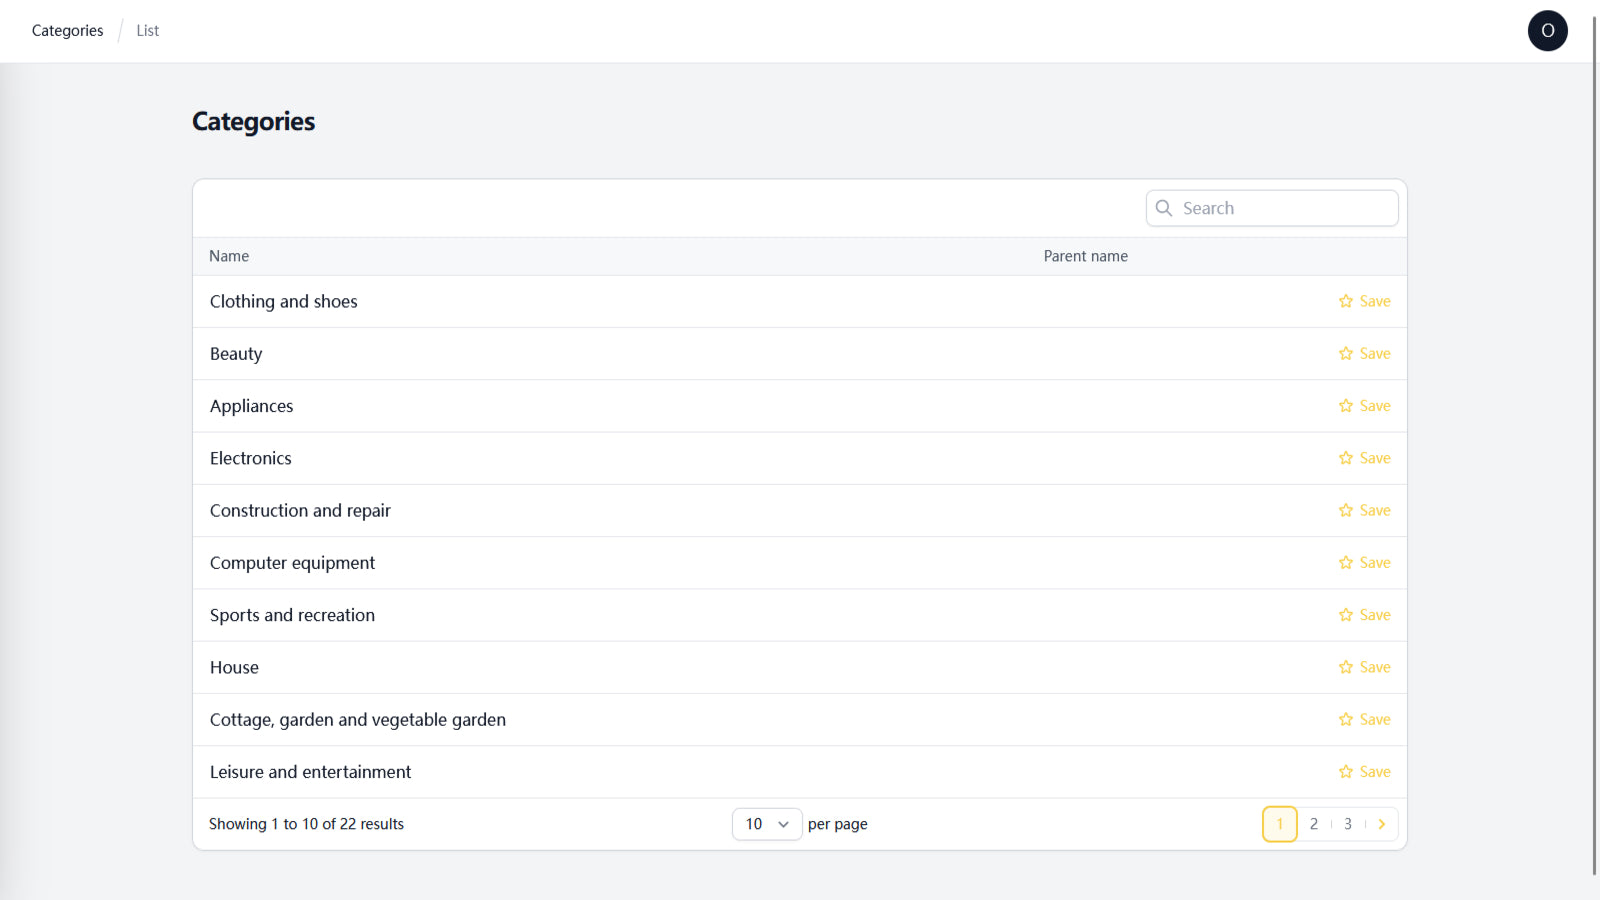Click the Showing 1 to 10 of 22 results text
Viewport: 1600px width, 900px height.
pos(306,824)
